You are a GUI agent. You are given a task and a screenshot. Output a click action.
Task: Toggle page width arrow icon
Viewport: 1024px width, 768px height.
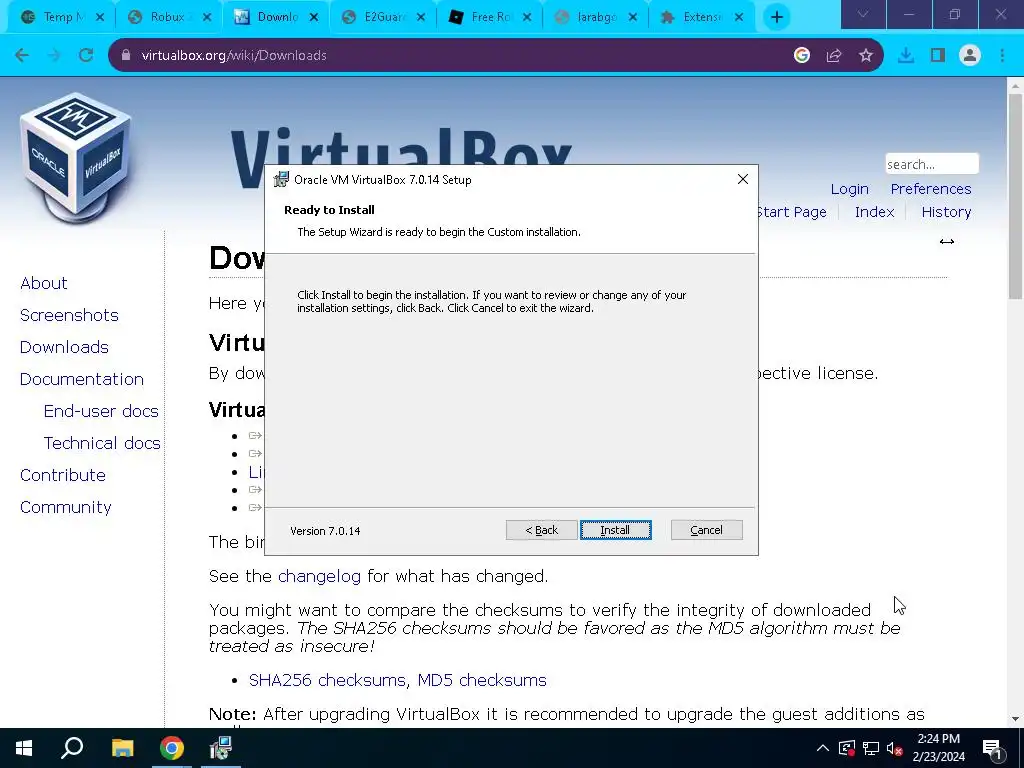click(x=947, y=242)
